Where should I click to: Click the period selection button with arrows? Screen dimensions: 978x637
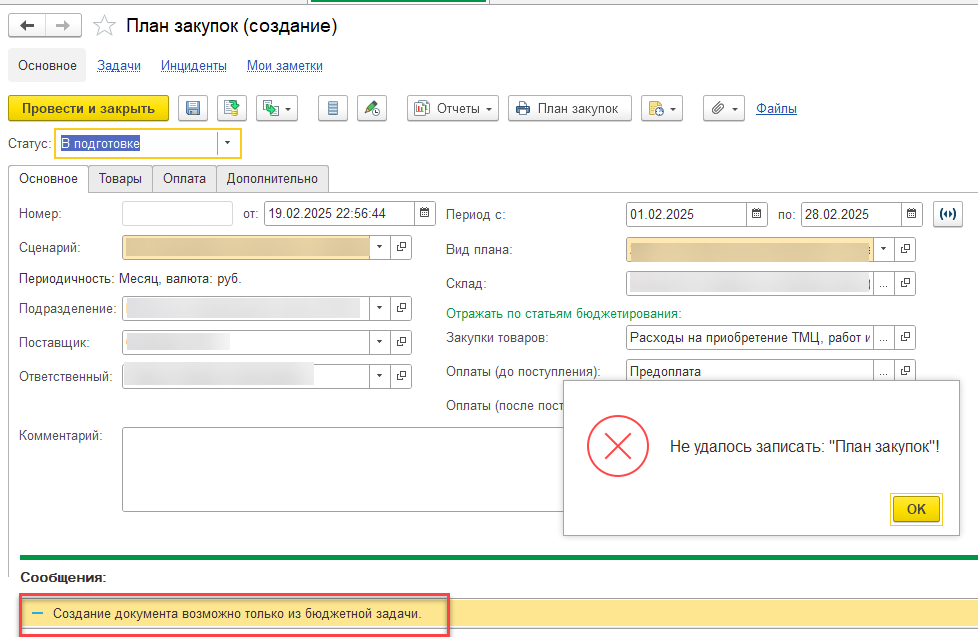point(948,214)
